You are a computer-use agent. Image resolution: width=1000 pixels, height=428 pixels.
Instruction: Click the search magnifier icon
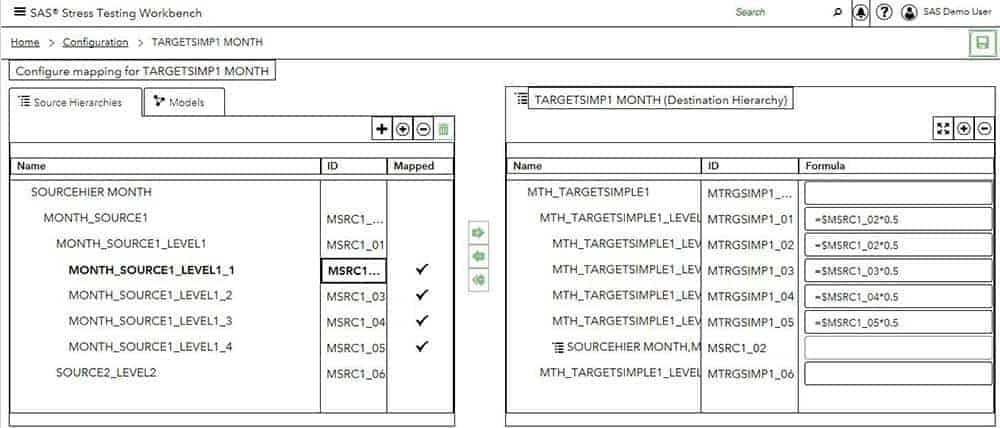[x=837, y=13]
